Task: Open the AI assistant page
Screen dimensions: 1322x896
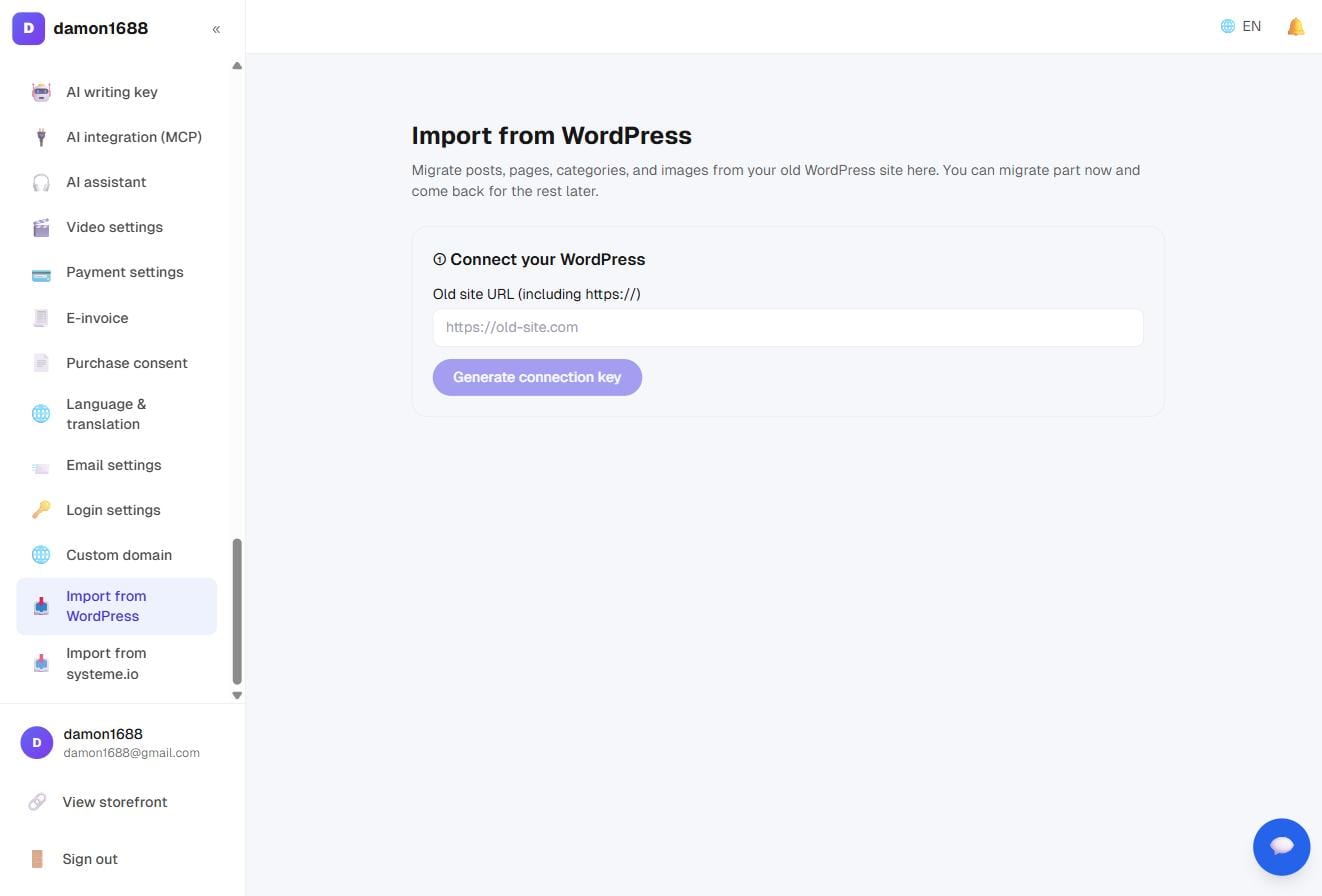Action: (116, 182)
